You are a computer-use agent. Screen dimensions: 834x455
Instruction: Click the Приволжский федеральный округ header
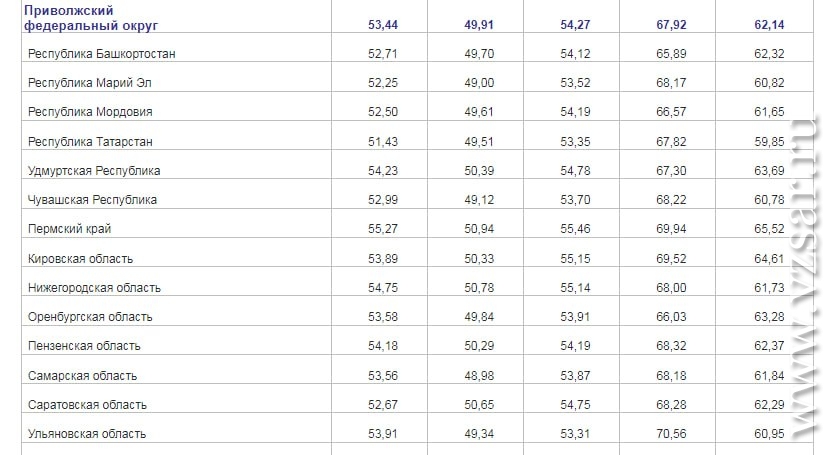coord(91,18)
